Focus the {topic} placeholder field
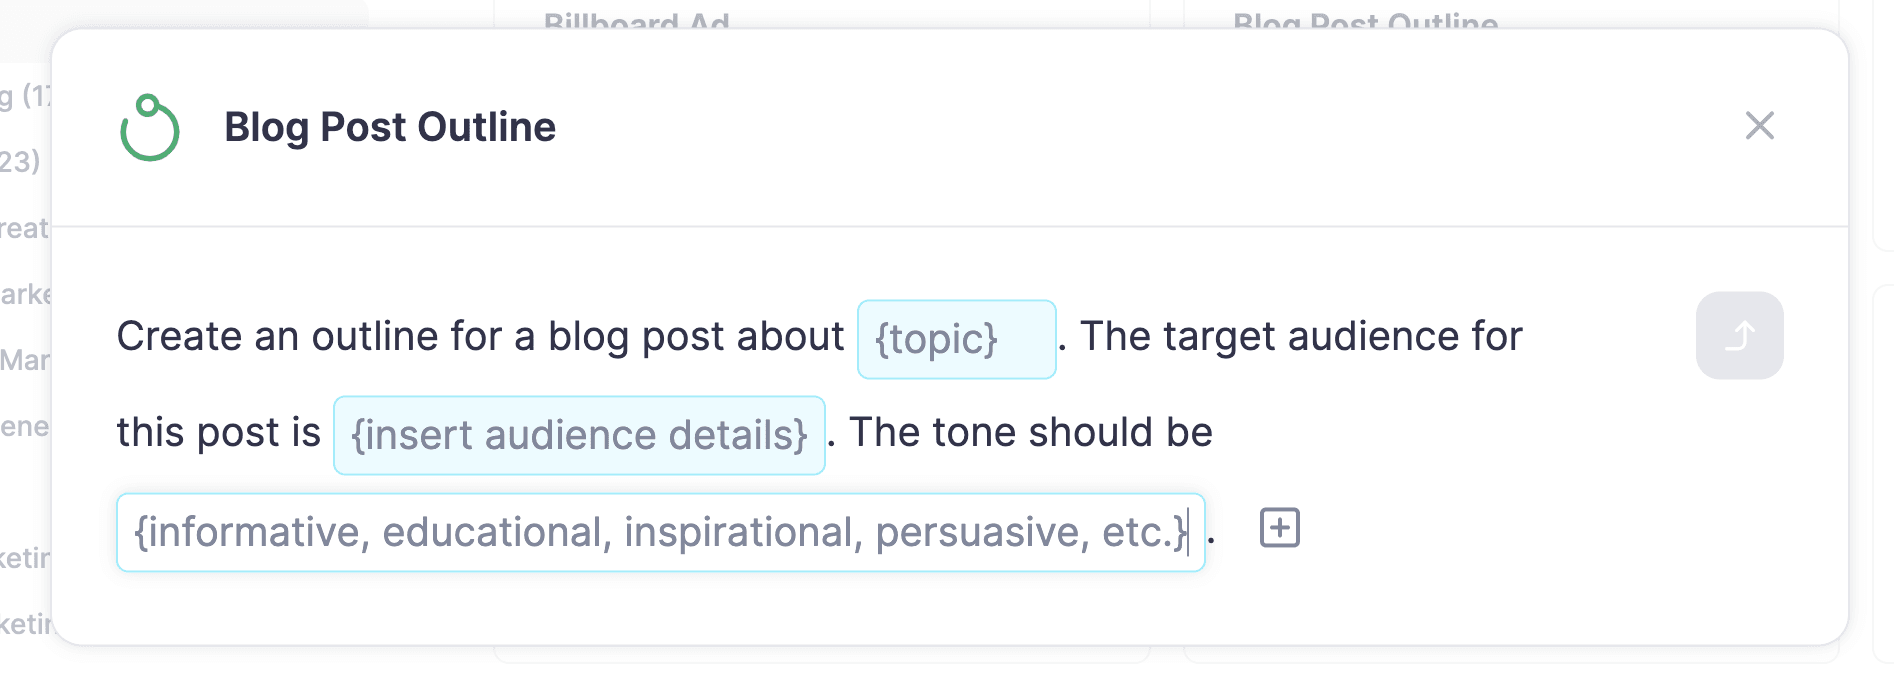The width and height of the screenshot is (1894, 676). tap(956, 339)
